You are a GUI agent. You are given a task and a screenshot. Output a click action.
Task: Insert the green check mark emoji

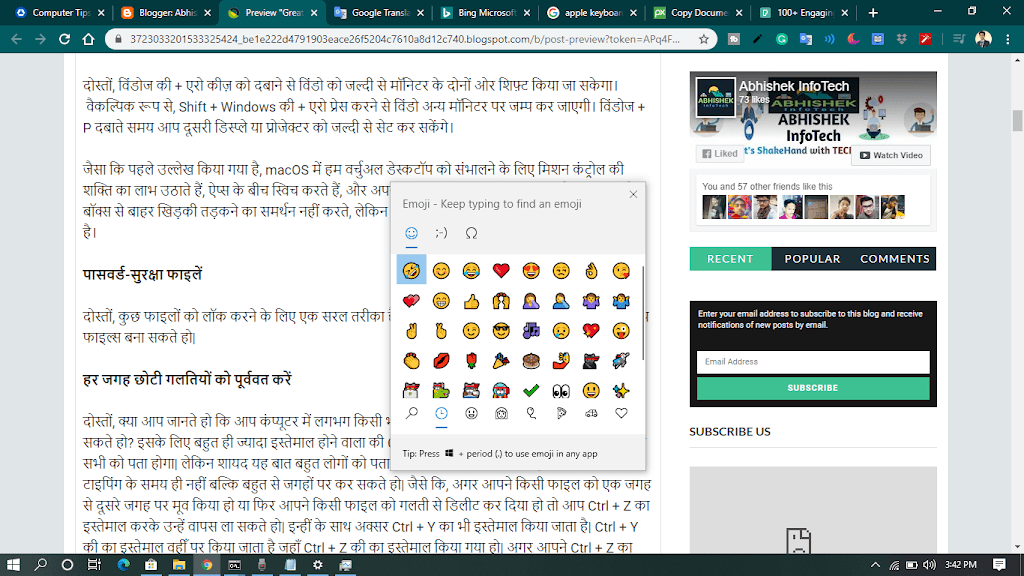click(x=532, y=389)
